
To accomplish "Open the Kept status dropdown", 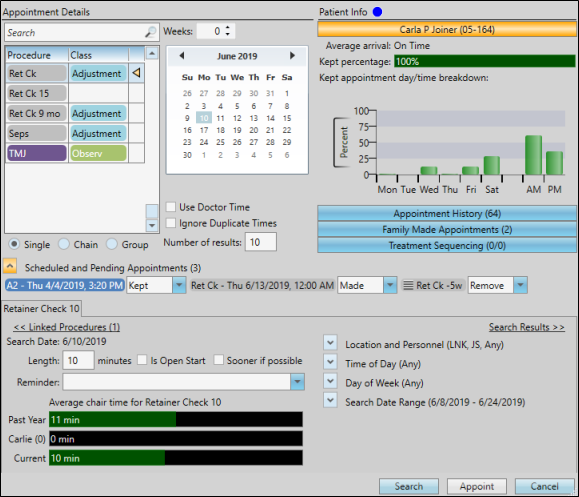I will pyautogui.click(x=179, y=285).
